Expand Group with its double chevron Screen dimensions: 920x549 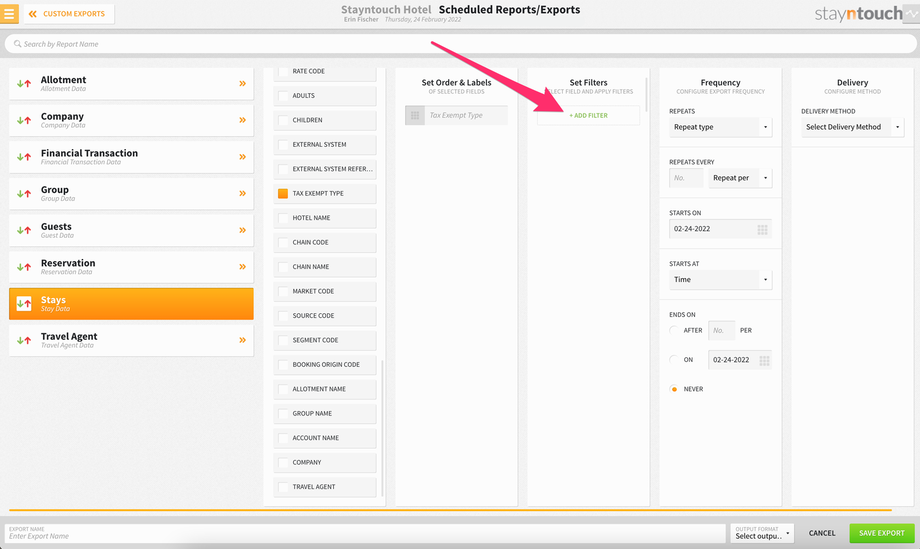click(242, 194)
